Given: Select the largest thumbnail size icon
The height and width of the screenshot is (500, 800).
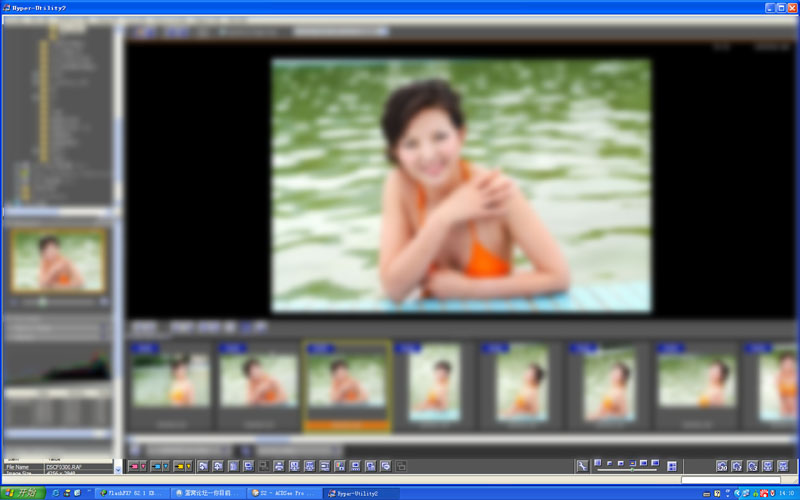Looking at the screenshot, I should pyautogui.click(x=656, y=463).
